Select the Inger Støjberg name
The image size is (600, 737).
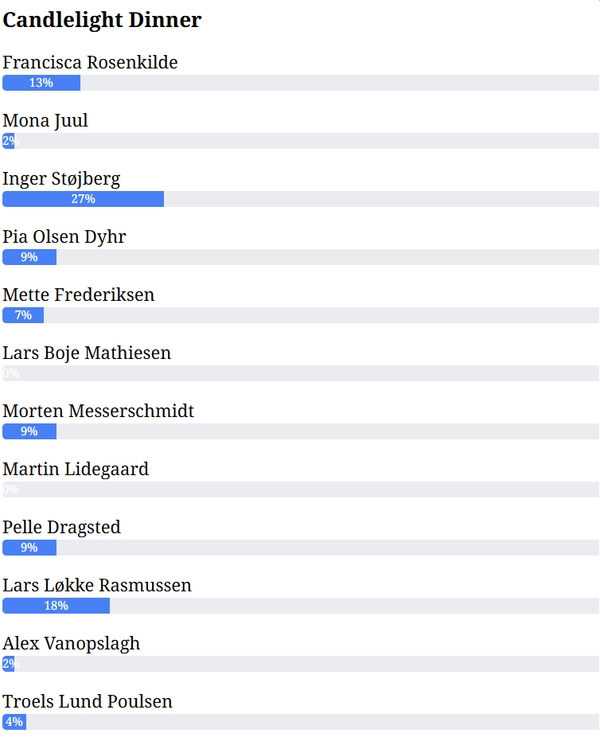click(x=61, y=179)
